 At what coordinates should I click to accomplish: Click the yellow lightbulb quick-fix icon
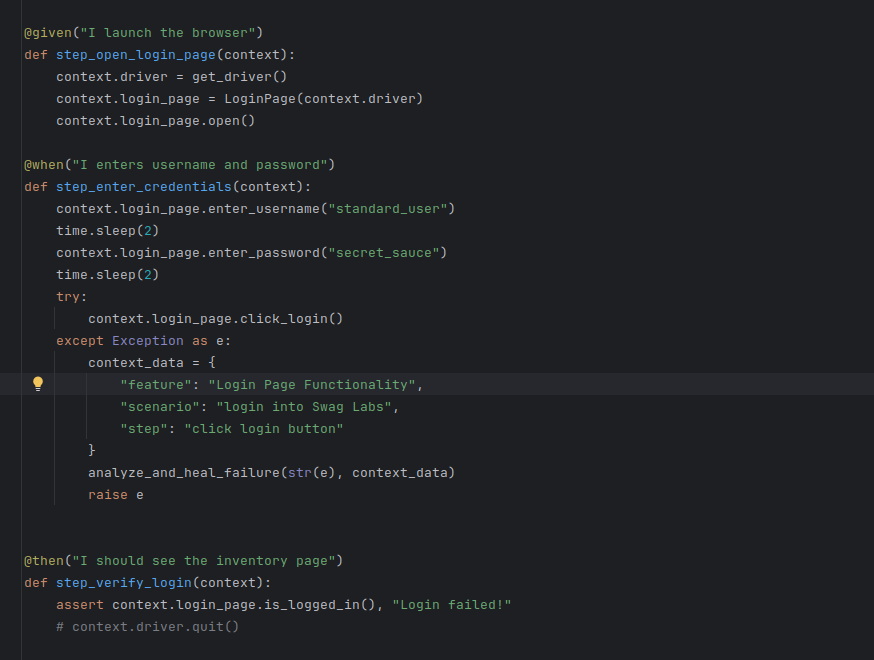38,384
